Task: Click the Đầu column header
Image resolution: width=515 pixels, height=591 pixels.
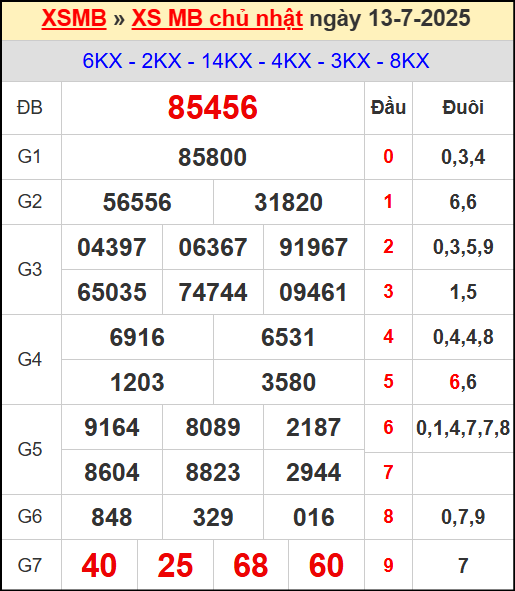Action: pos(388,108)
